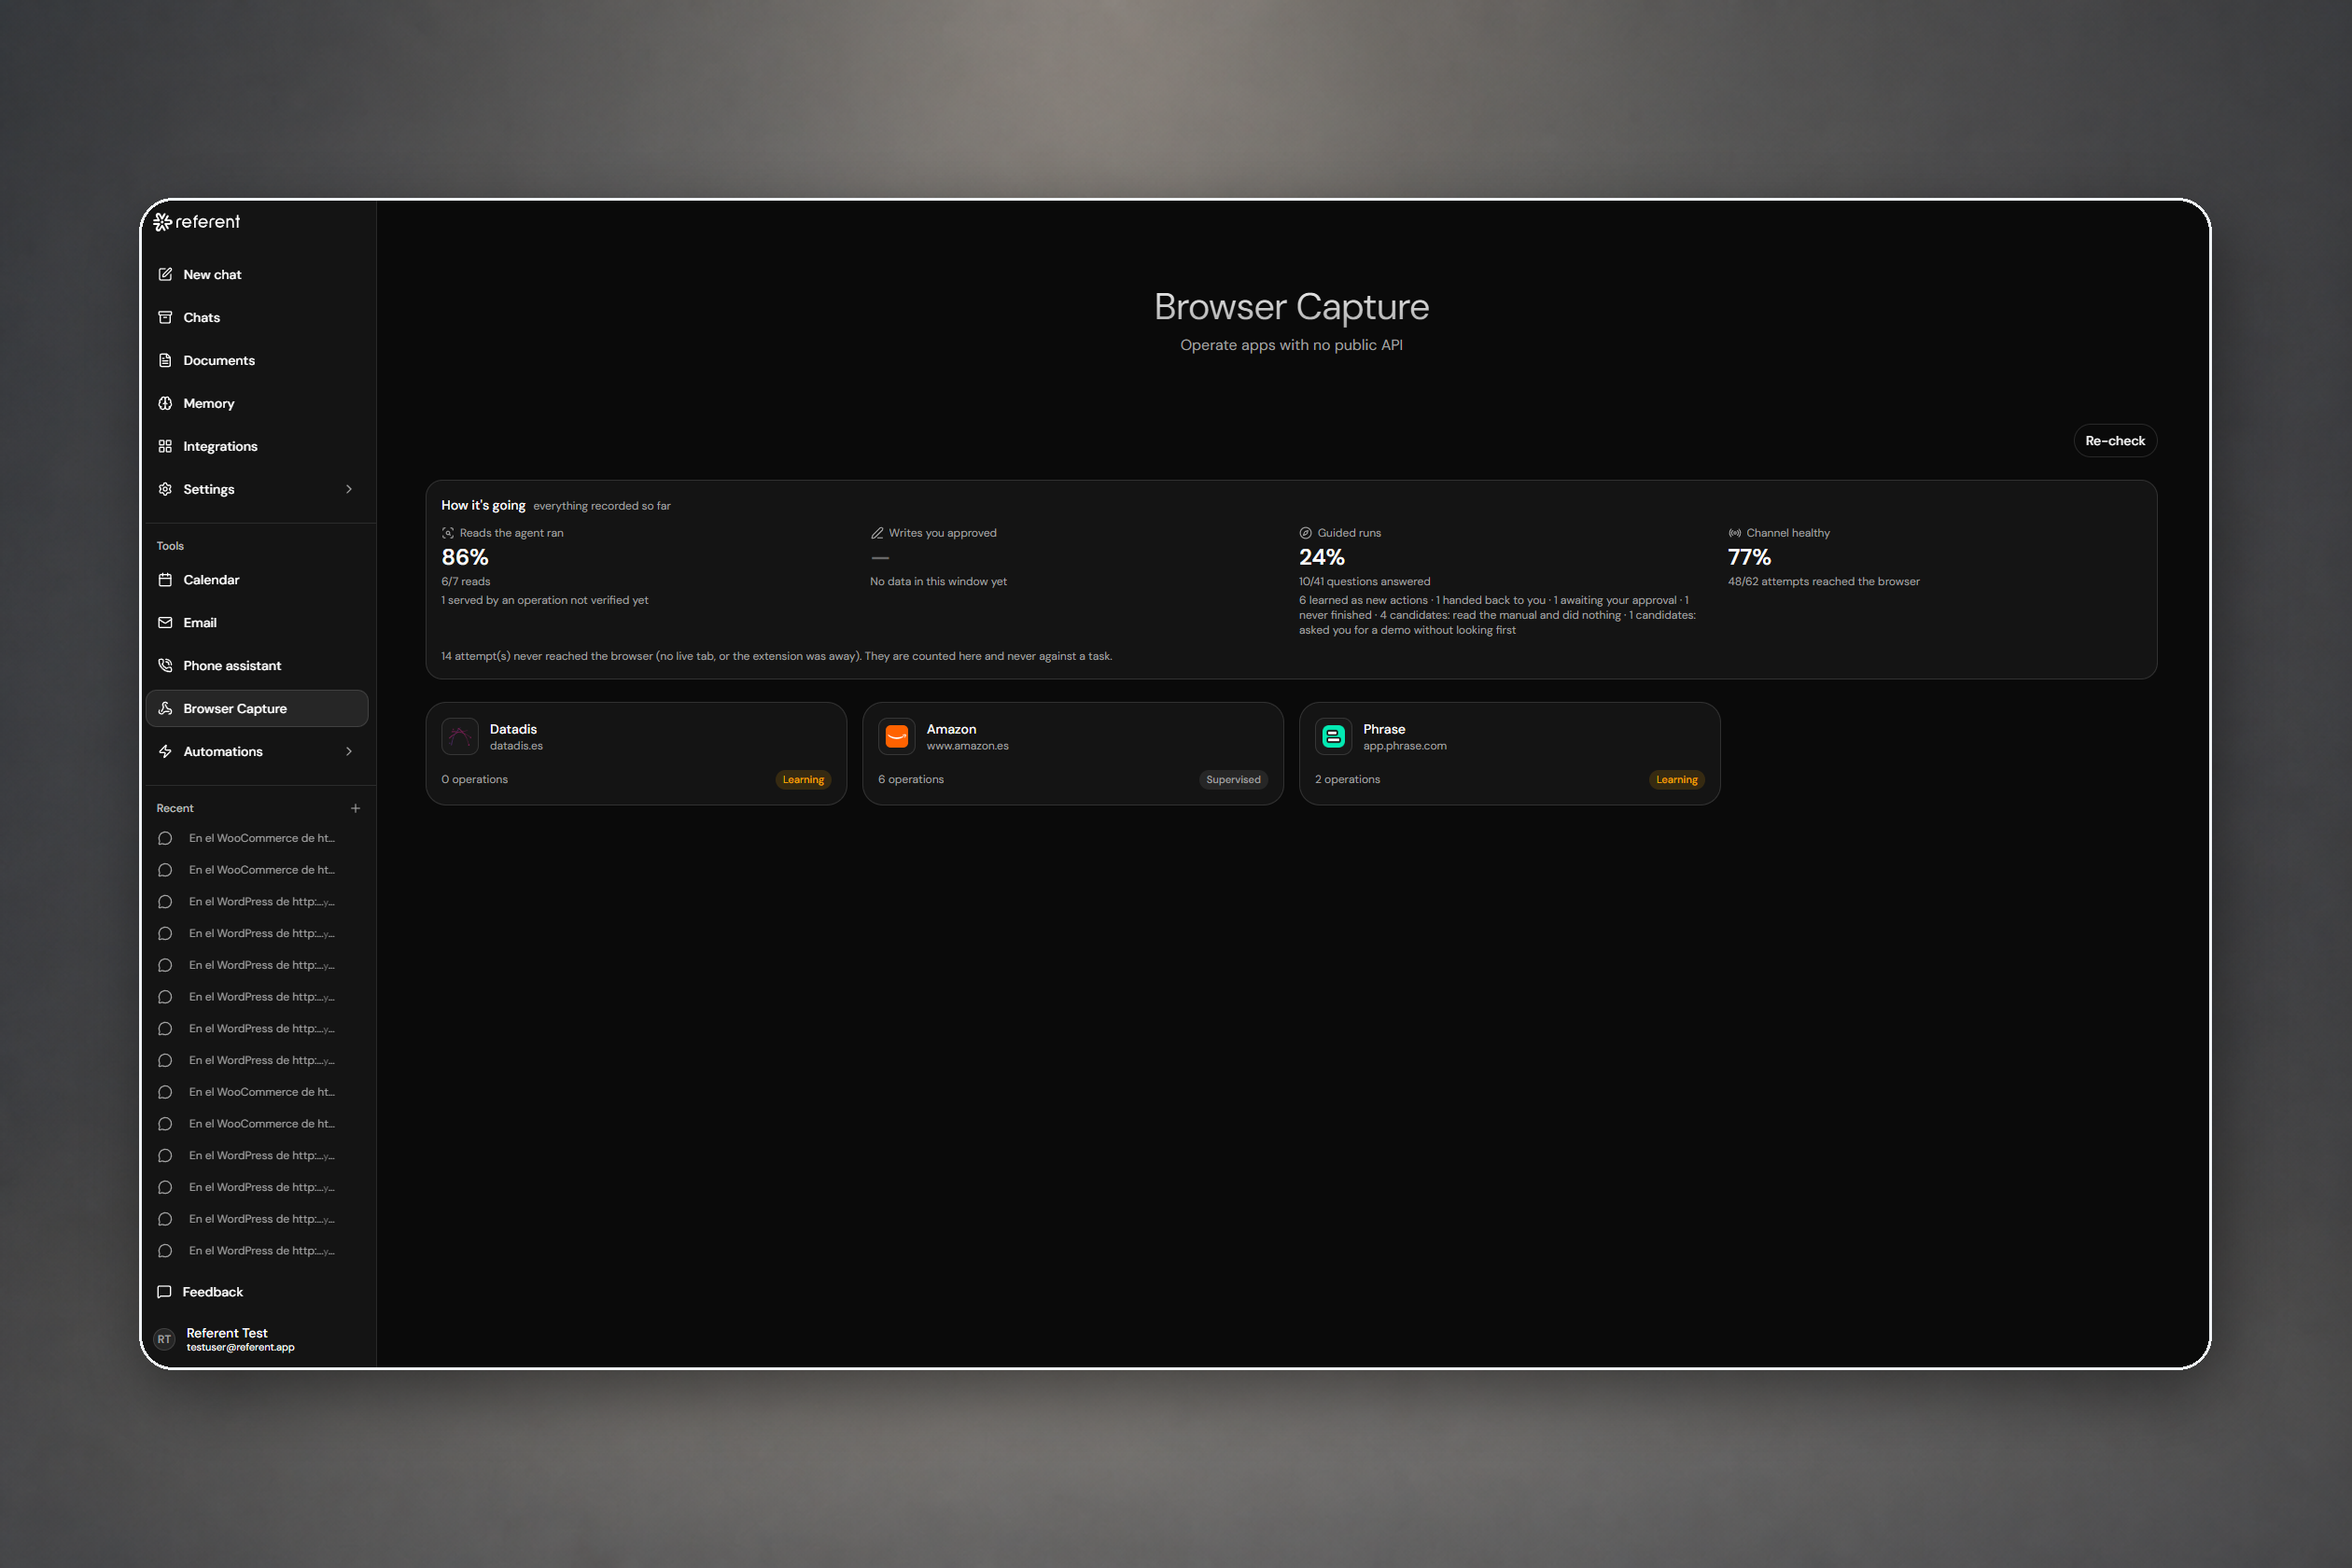This screenshot has width=2352, height=1568.
Task: Click the '6/7 reads' text
Action: point(466,581)
